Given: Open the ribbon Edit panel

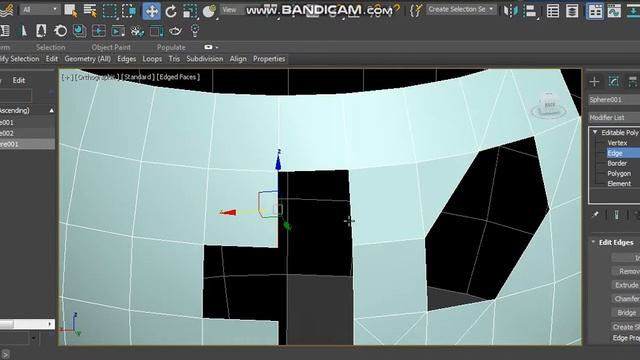Looking at the screenshot, I should click(x=51, y=59).
